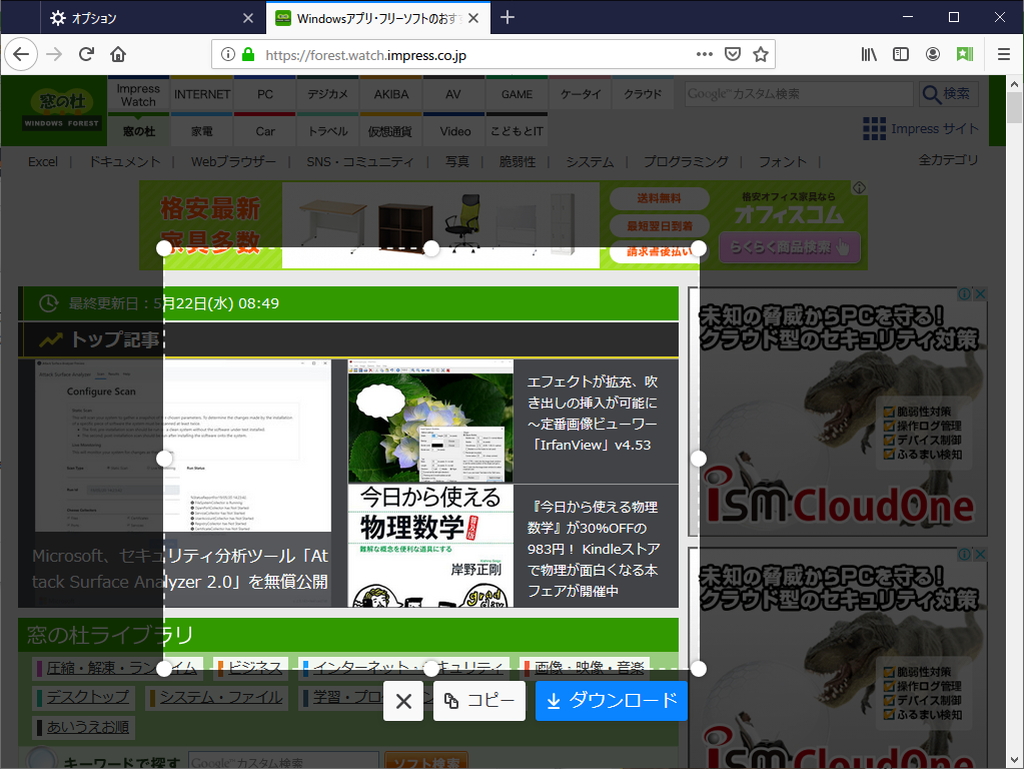Select the 窓の杜 navigation tab

tap(138, 129)
